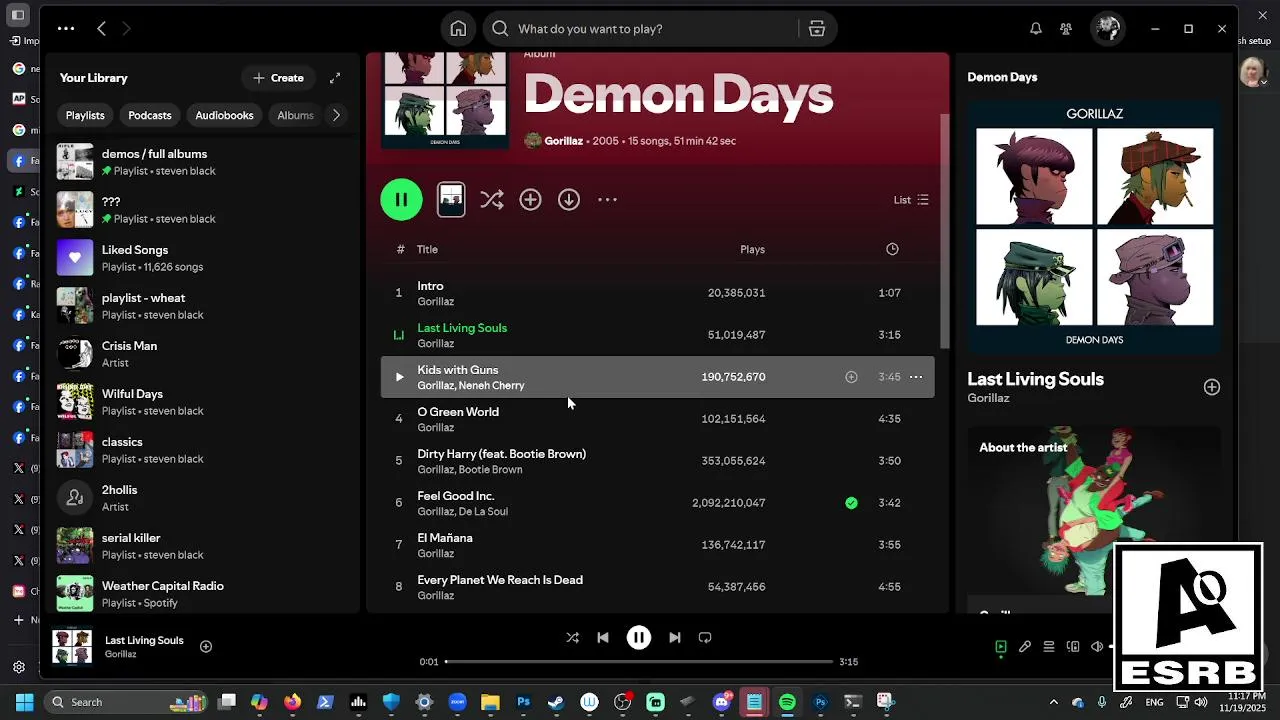This screenshot has width=1280, height=720.
Task: Open the 'demos / full albums' playlist
Action: pos(205,162)
